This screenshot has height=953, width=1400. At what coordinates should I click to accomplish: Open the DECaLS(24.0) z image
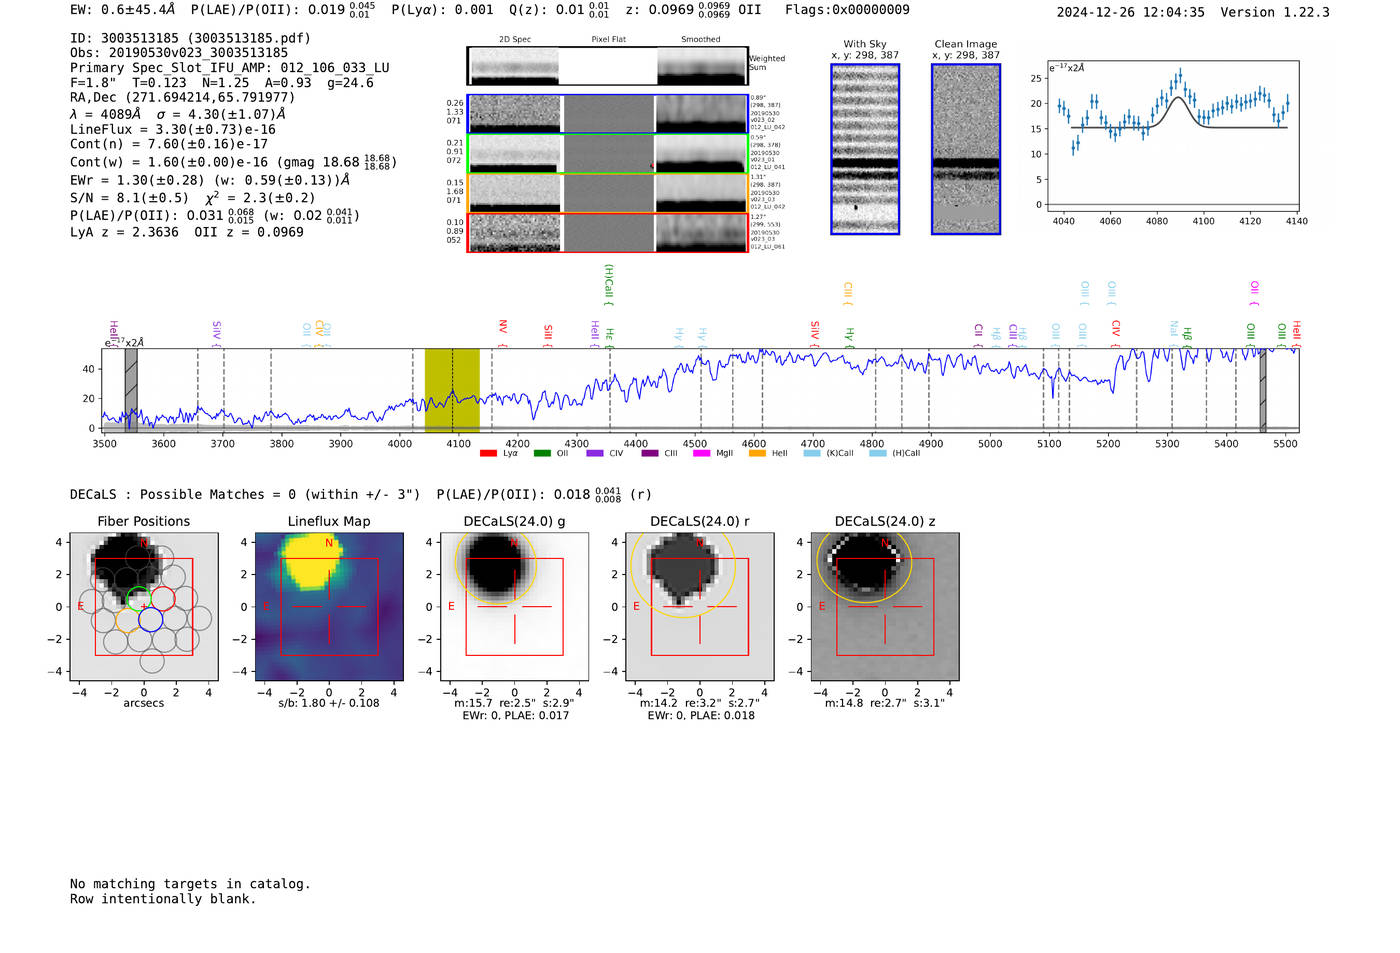pyautogui.click(x=884, y=606)
